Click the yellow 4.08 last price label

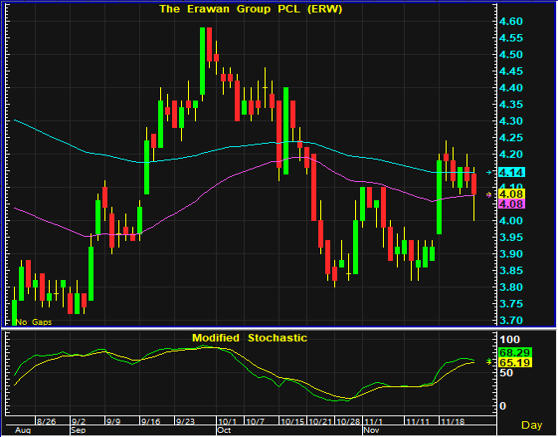511,194
